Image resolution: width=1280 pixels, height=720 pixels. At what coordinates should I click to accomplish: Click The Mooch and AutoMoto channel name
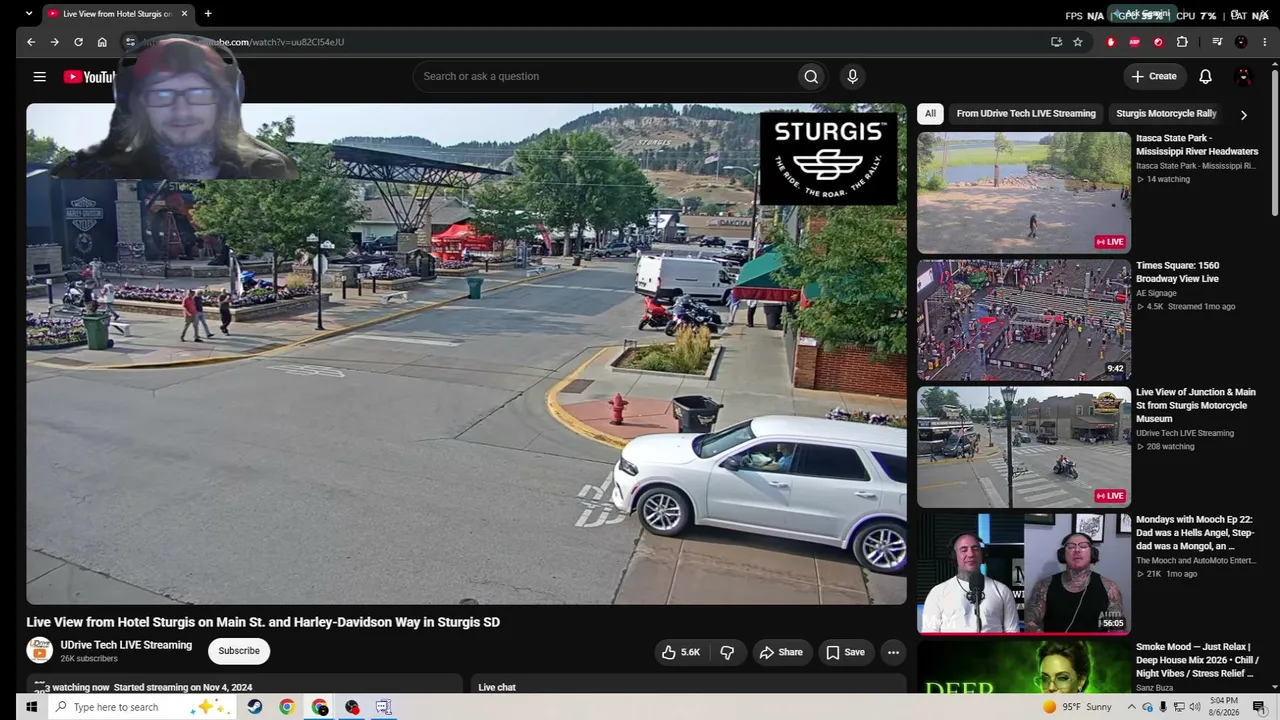1195,561
